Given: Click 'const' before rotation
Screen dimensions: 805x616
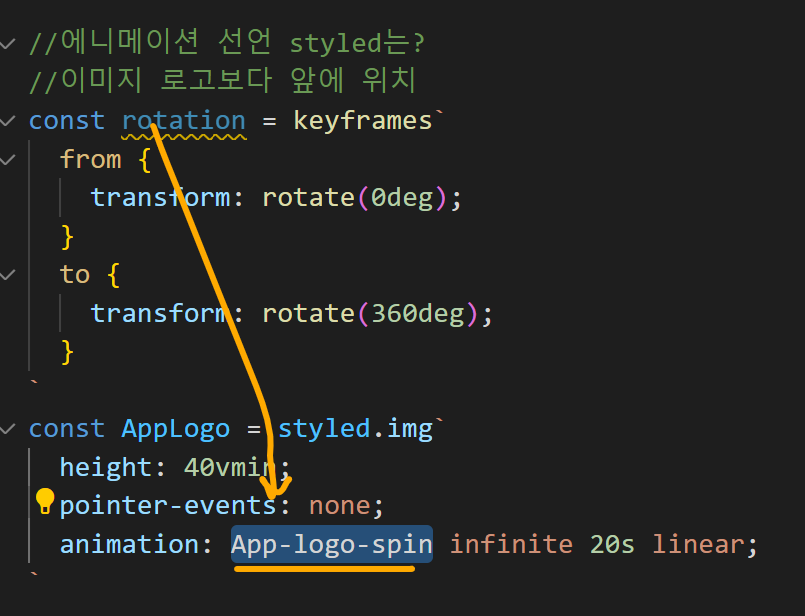Looking at the screenshot, I should point(67,121).
